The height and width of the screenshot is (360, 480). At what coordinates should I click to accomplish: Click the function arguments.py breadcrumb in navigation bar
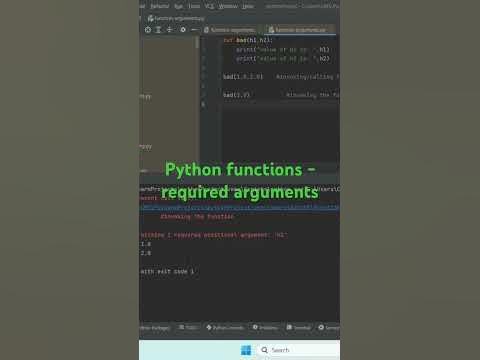pyautogui.click(x=176, y=18)
